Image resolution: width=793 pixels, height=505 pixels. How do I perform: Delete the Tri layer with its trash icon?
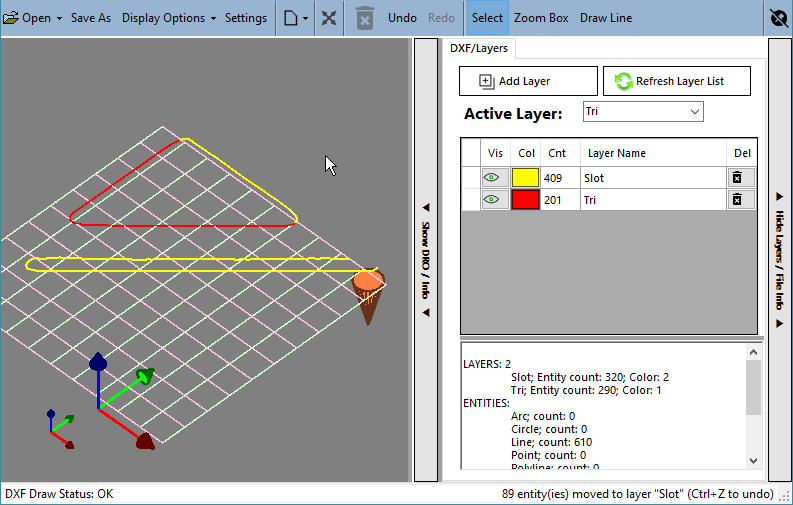point(737,200)
